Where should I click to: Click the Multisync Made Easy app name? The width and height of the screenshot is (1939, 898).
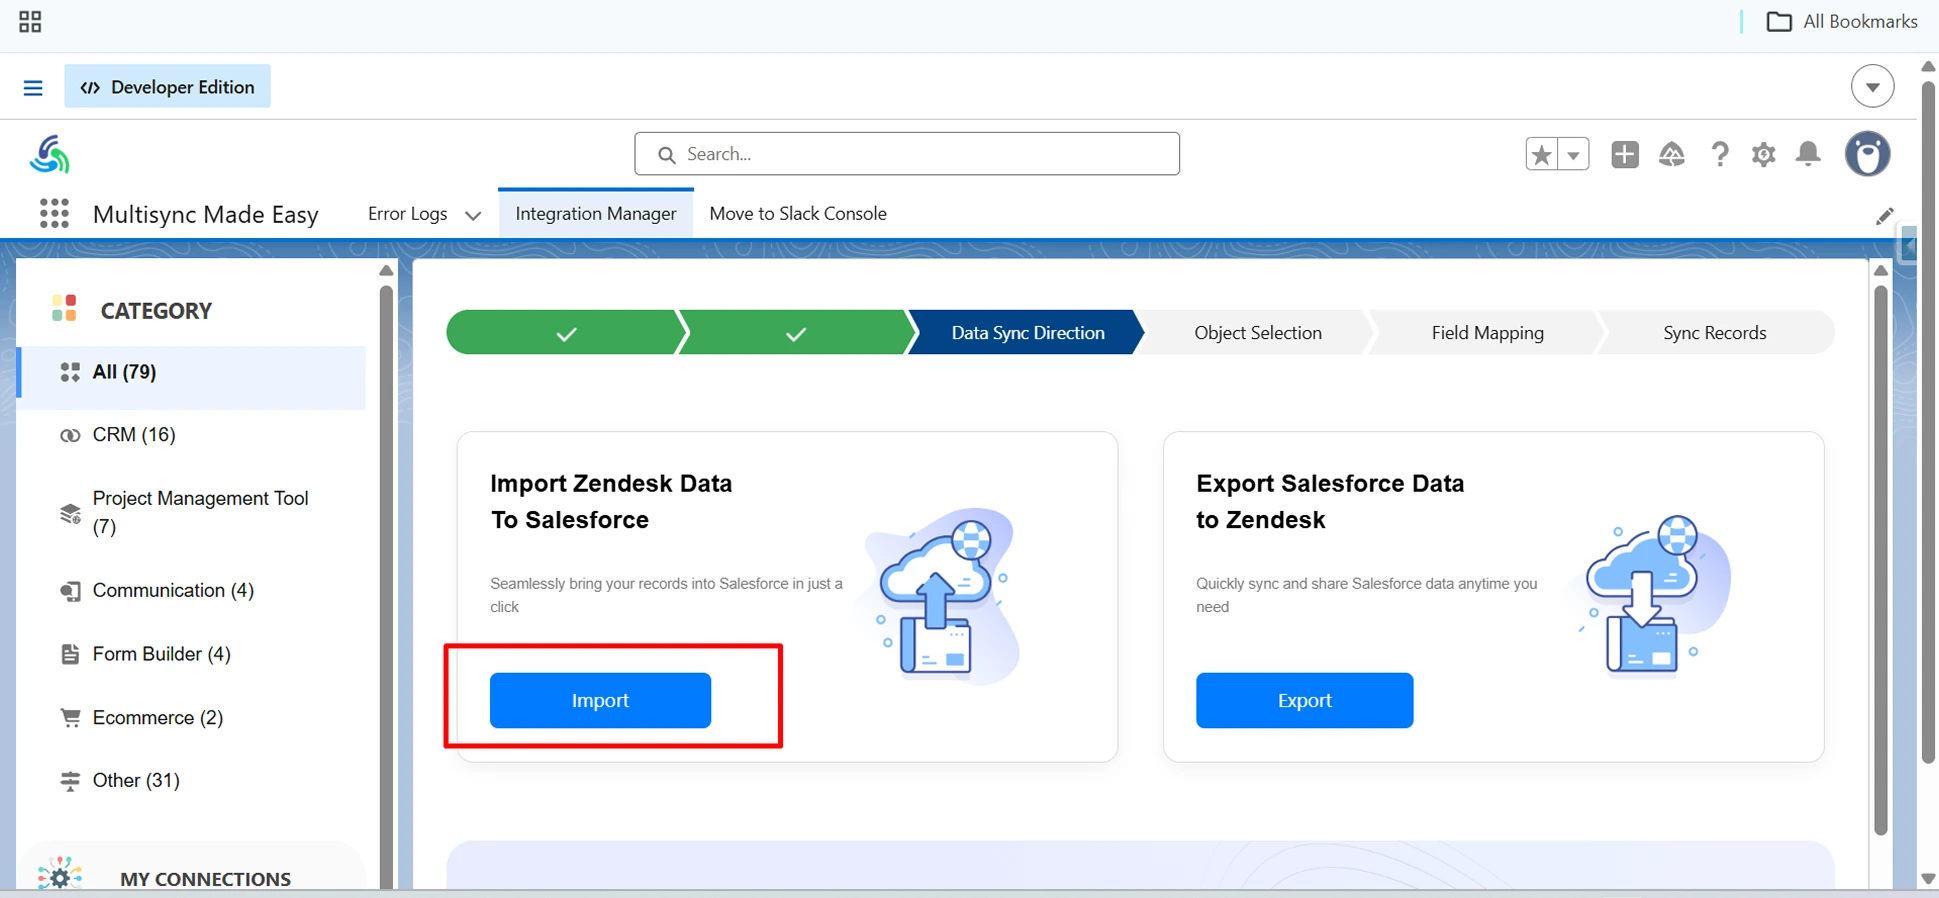[x=205, y=214]
